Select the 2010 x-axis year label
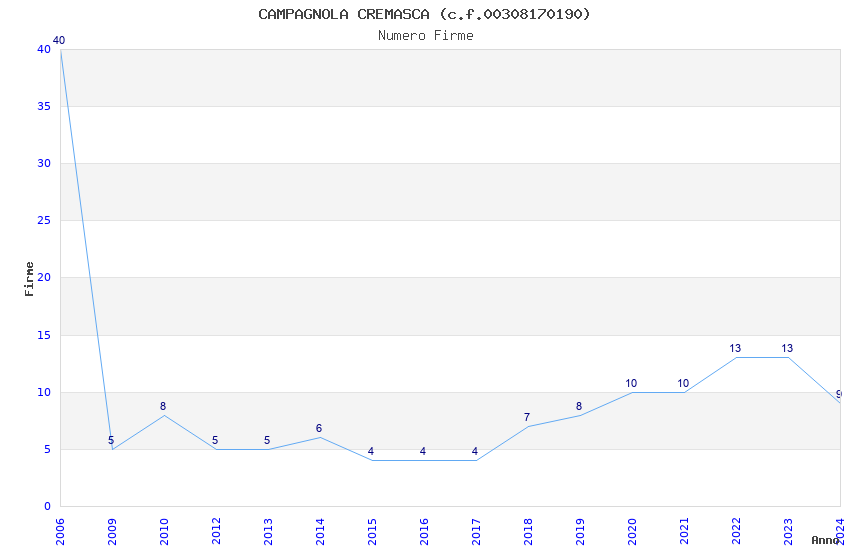The width and height of the screenshot is (850, 550). [164, 532]
